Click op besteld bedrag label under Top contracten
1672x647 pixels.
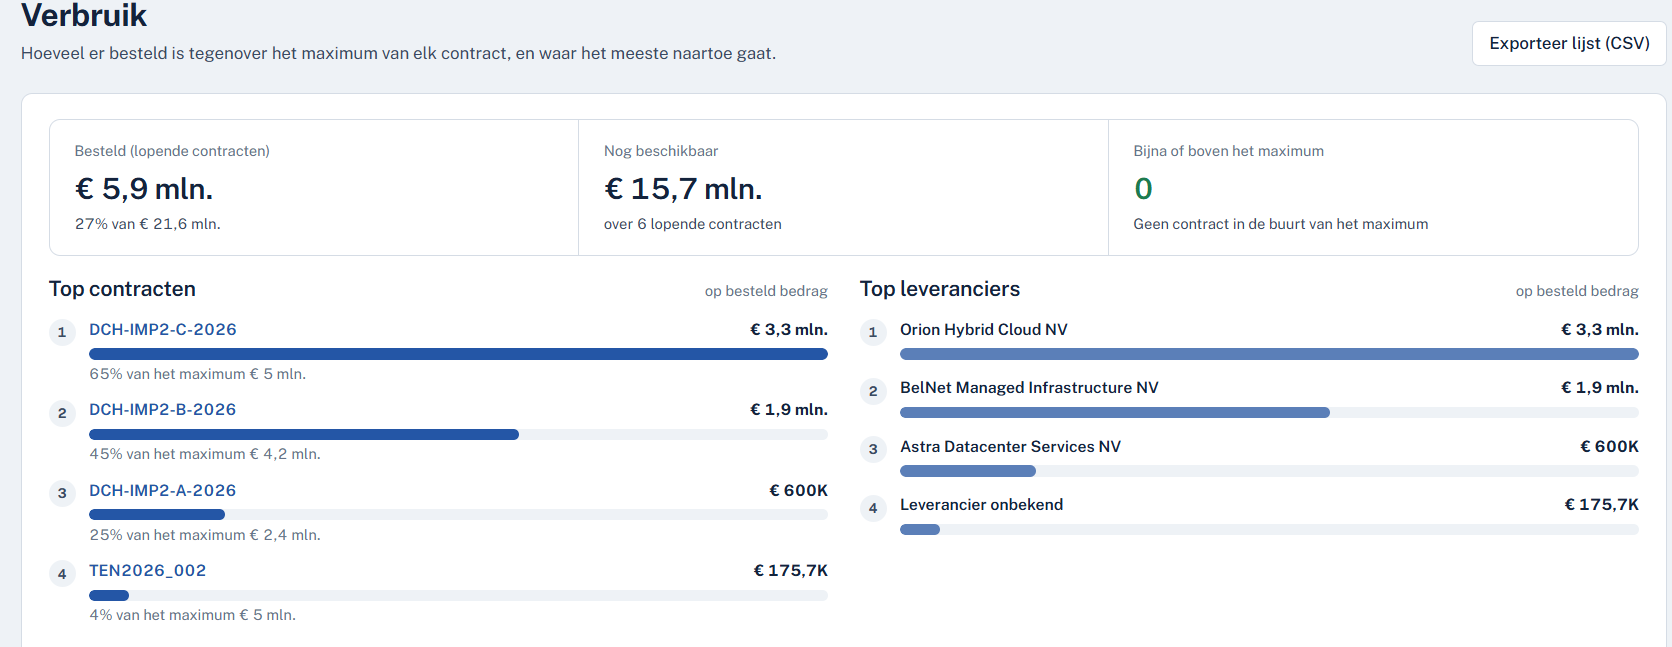tap(766, 291)
